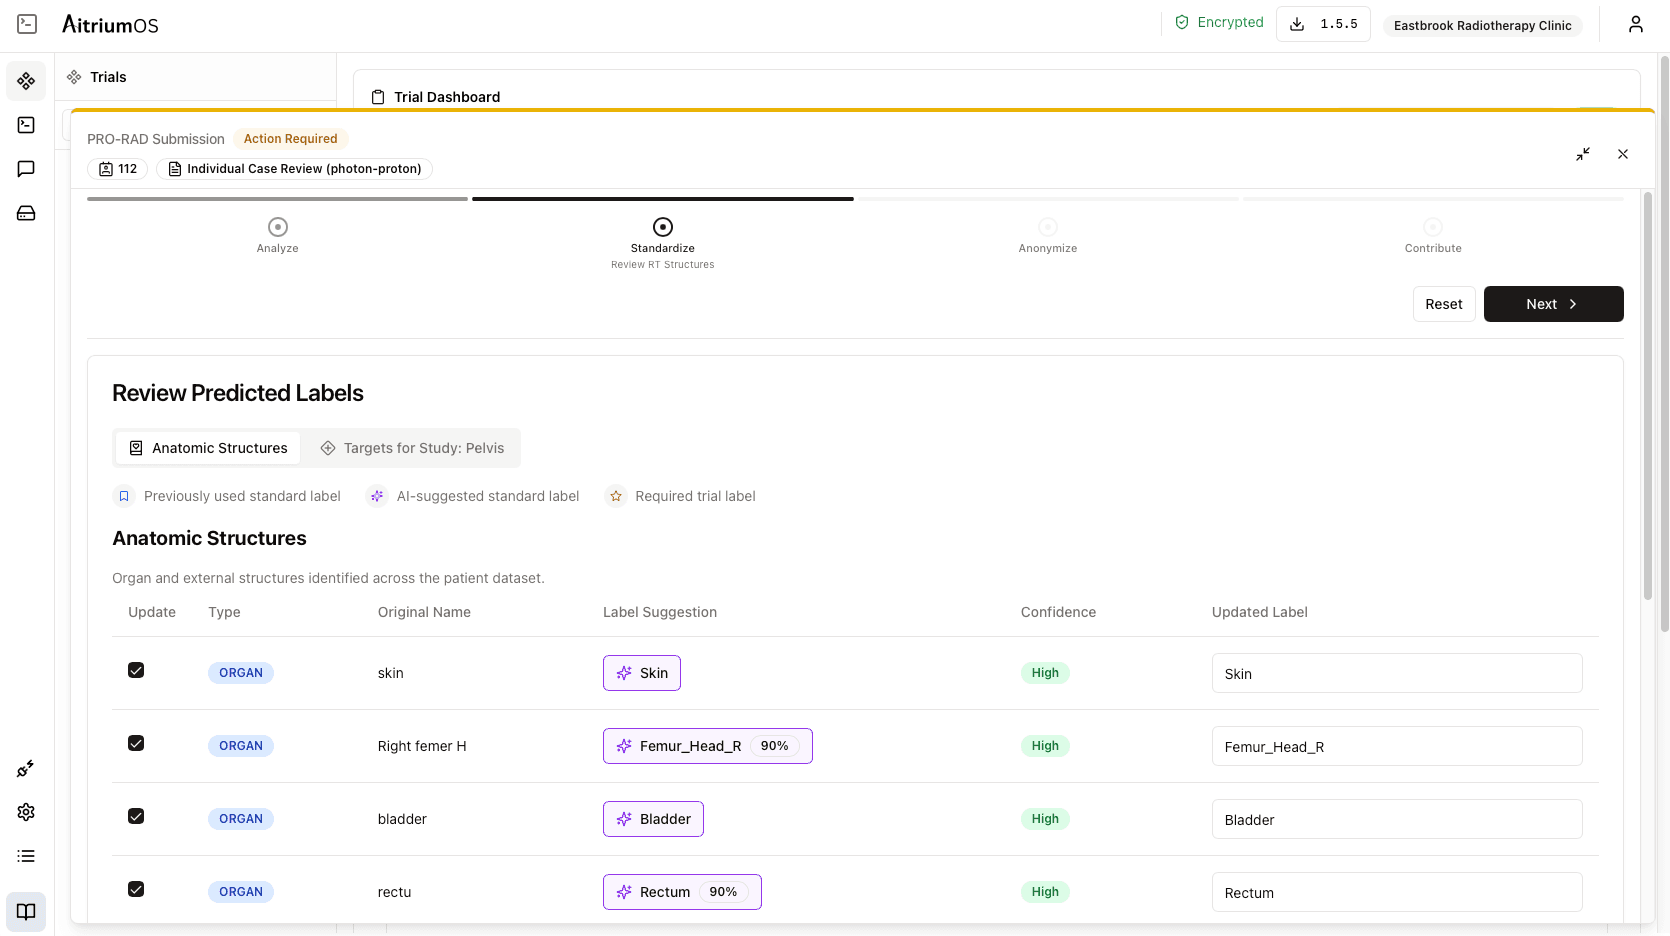1670x936 pixels.
Task: Uncheck the Right femer H checkbox
Action: coord(136,743)
